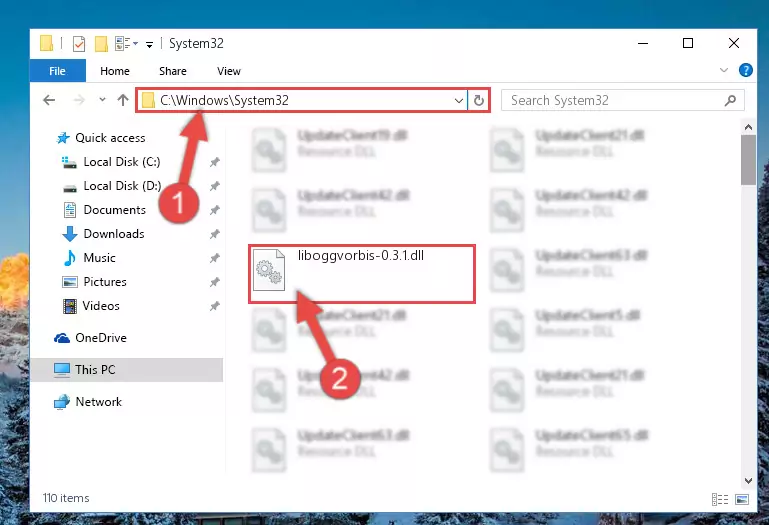Select OneDrive in navigation pane
769x525 pixels.
pyautogui.click(x=101, y=338)
